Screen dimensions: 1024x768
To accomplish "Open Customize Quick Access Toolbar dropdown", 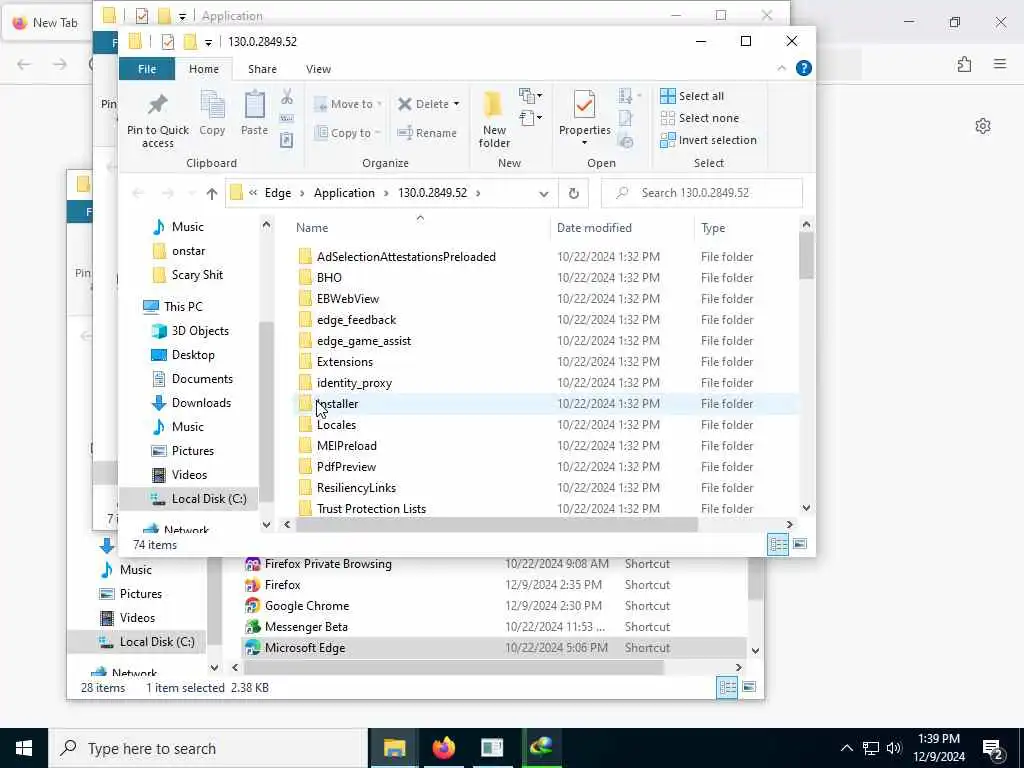I will 208,43.
